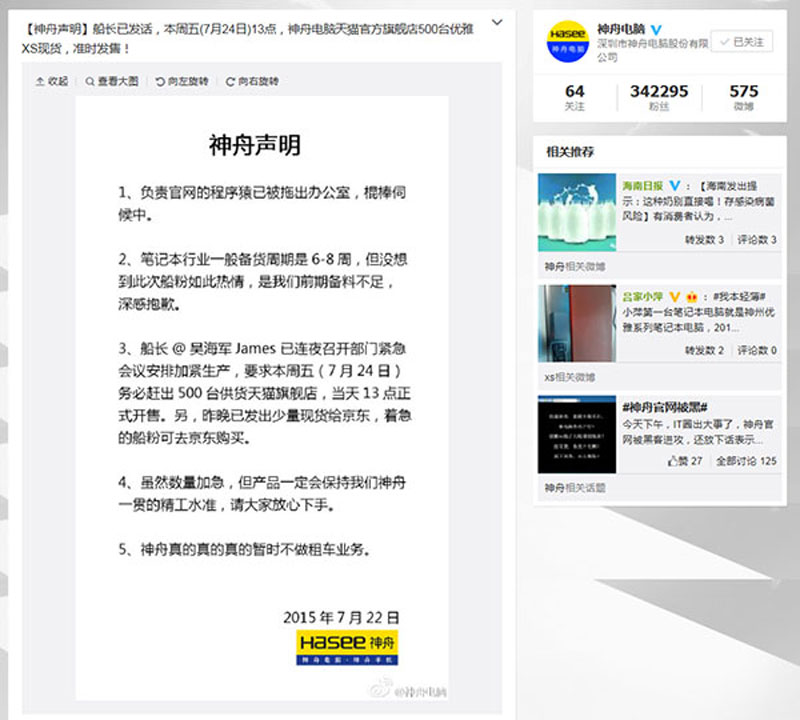Click the company name 深圳市神舟电脑股份有限公司
Image resolution: width=800 pixels, height=720 pixels.
point(653,50)
